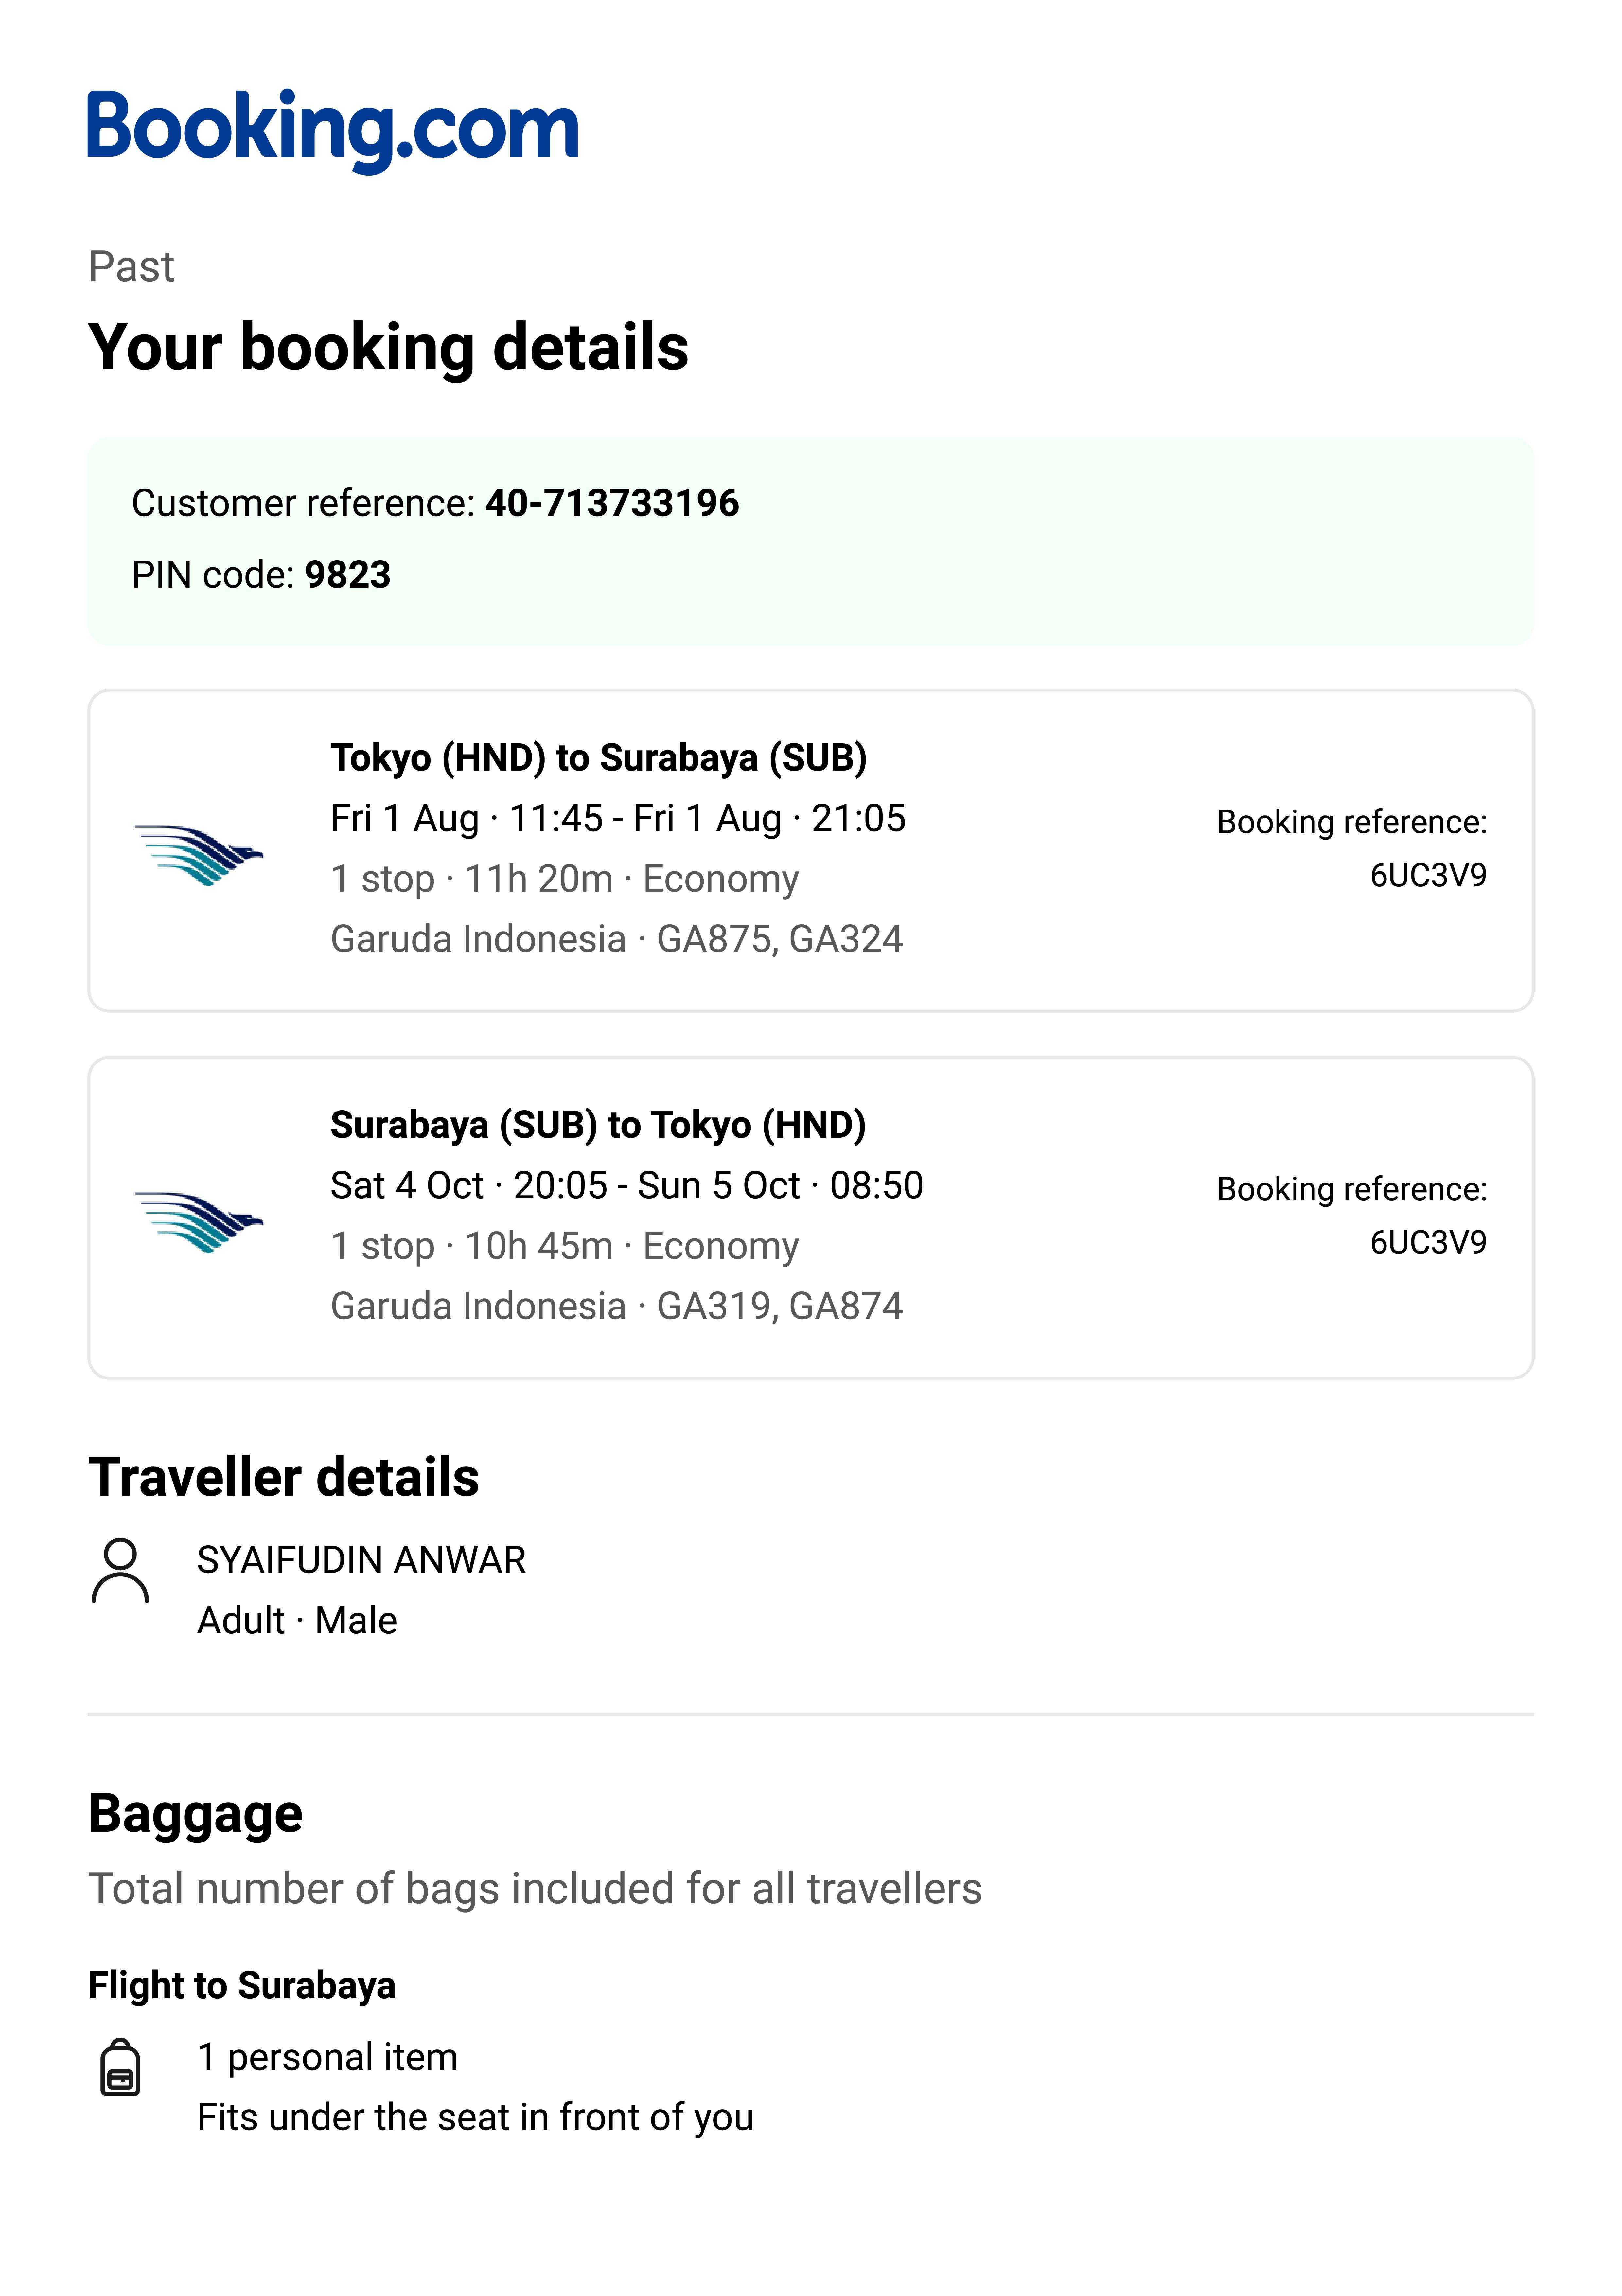
Task: Open the Tokyo (HND) to Surabaya (SUB) heading
Action: point(598,758)
